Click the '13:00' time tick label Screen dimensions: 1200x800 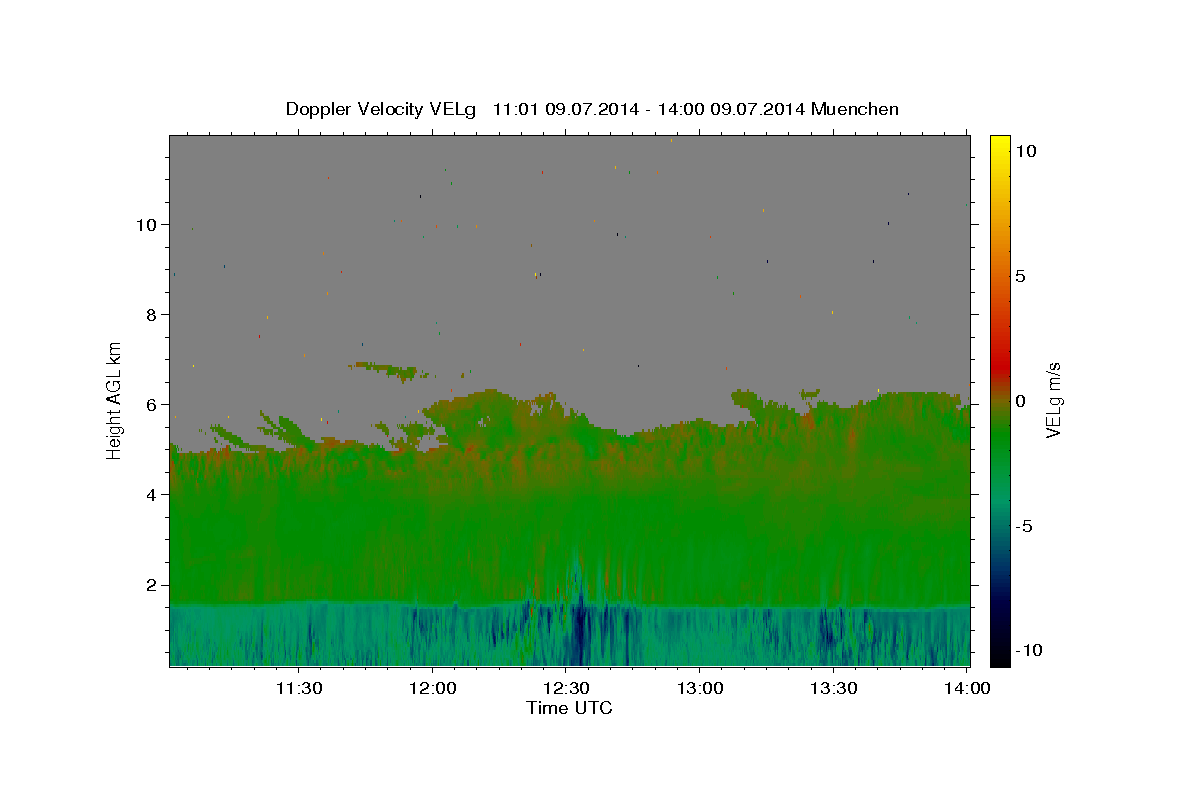pos(700,688)
